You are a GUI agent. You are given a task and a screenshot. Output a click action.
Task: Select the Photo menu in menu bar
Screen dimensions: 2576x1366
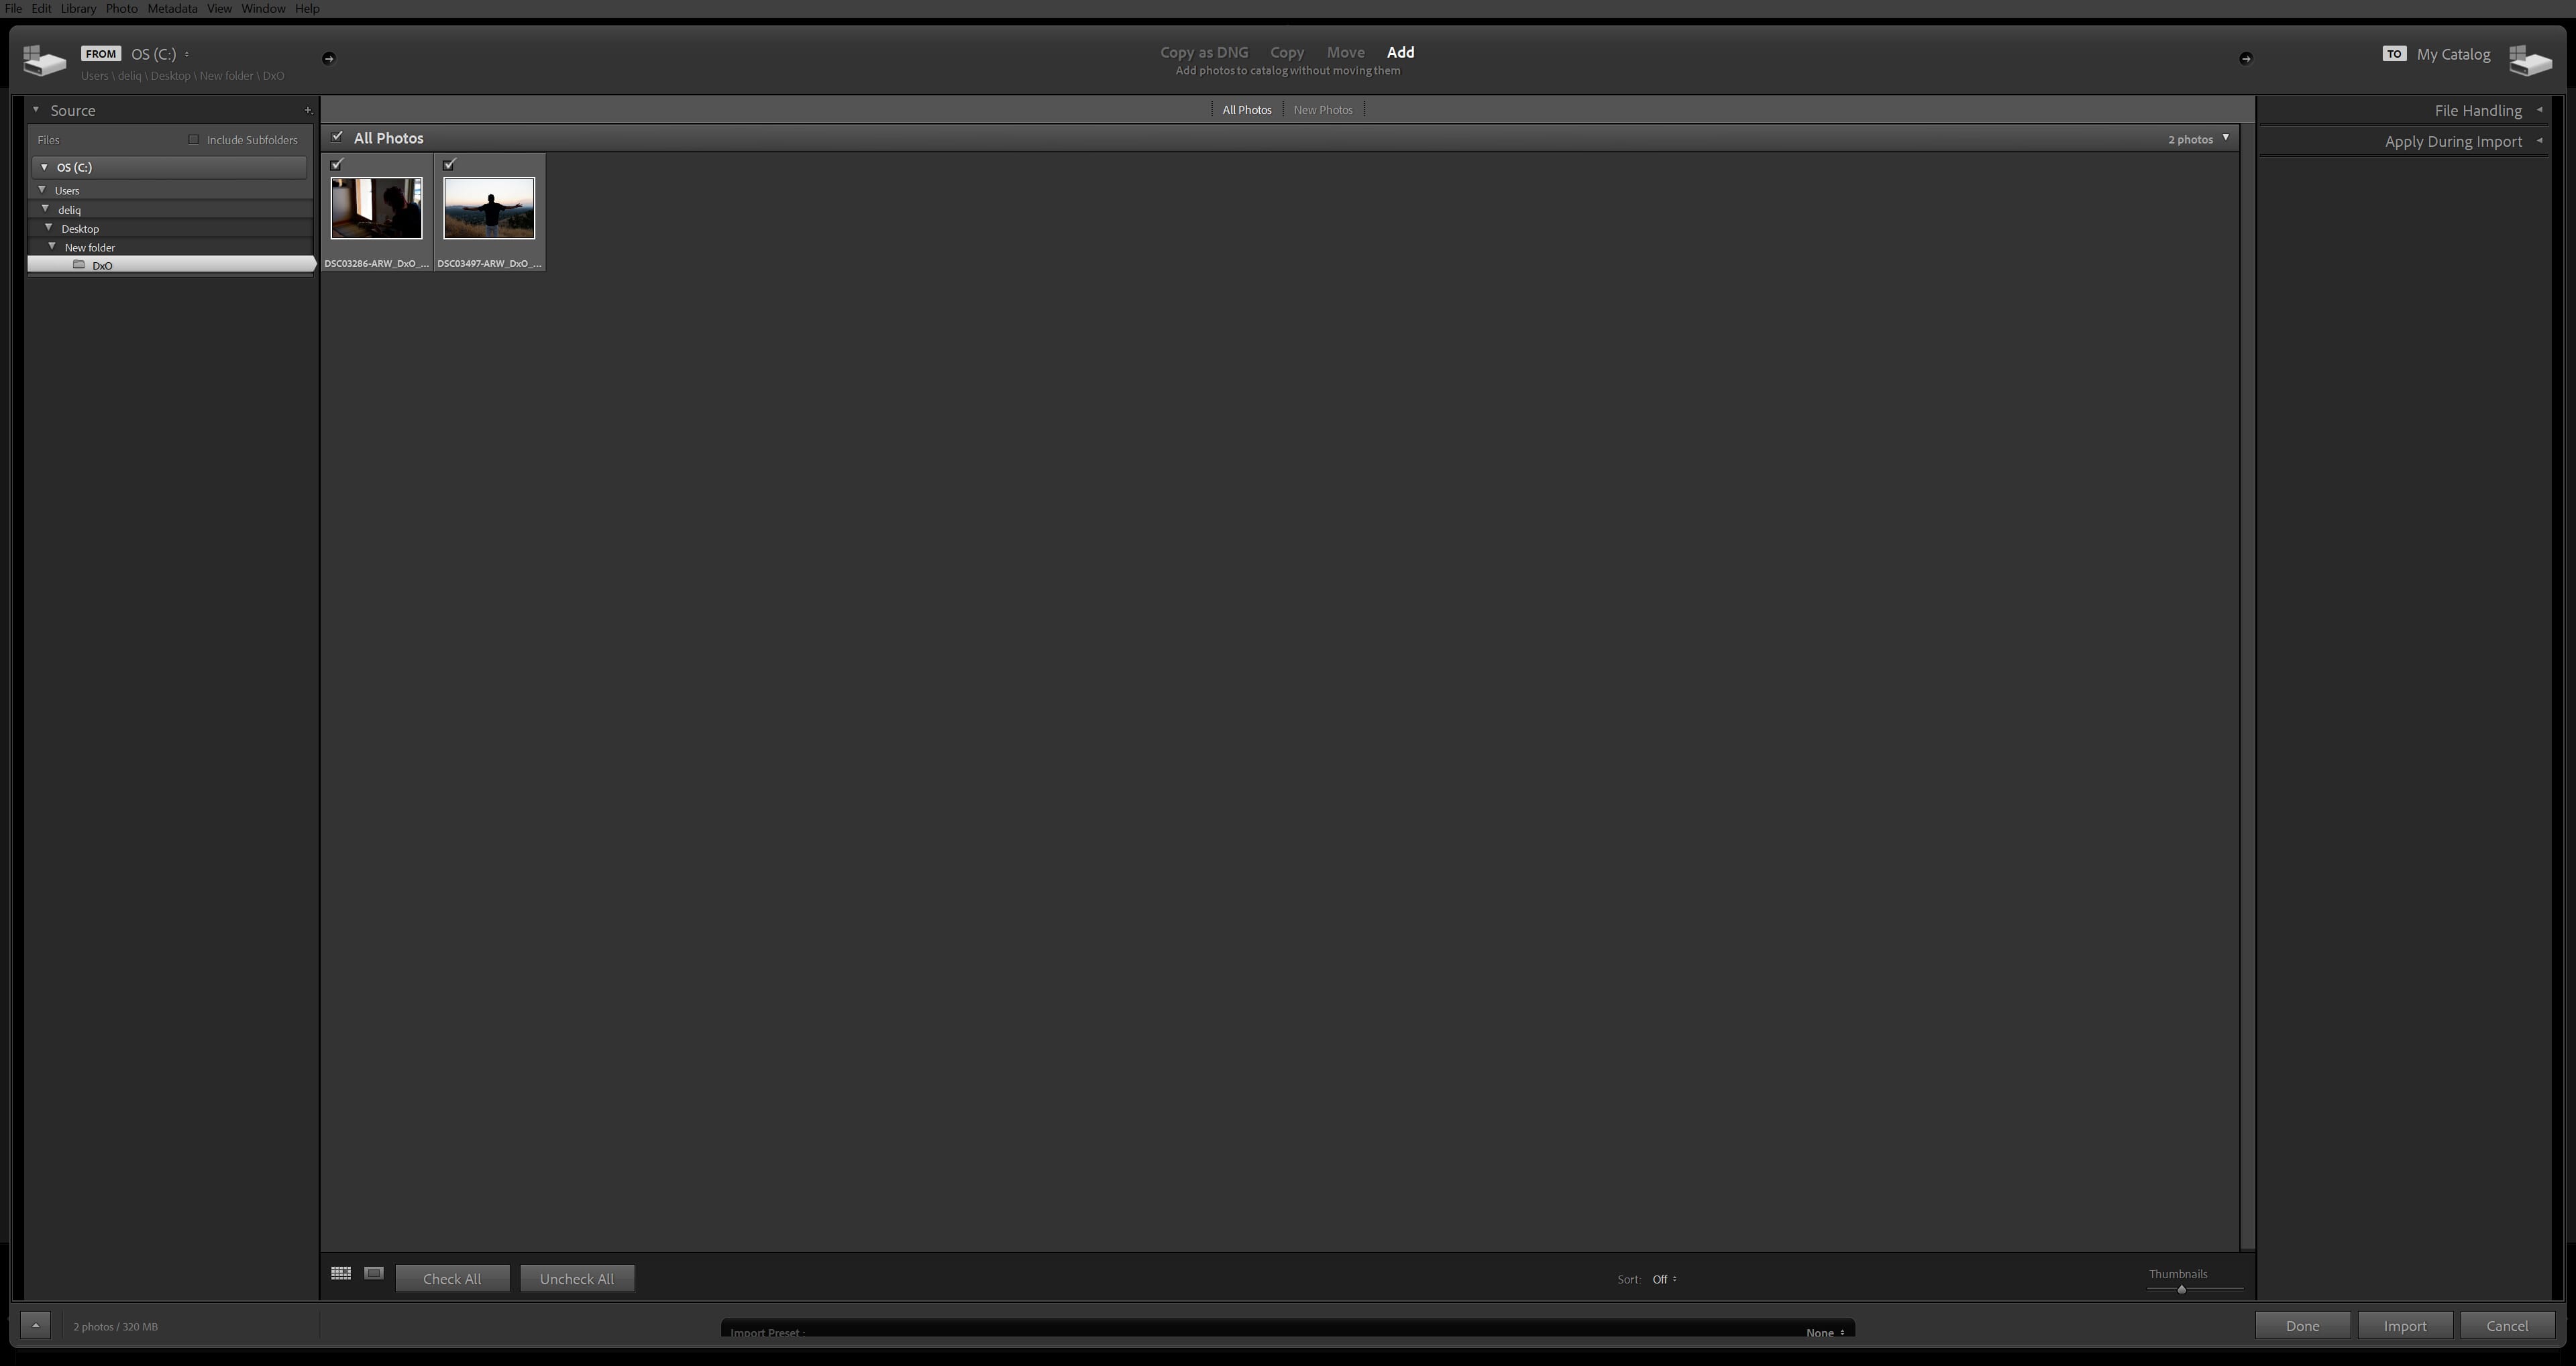121,9
